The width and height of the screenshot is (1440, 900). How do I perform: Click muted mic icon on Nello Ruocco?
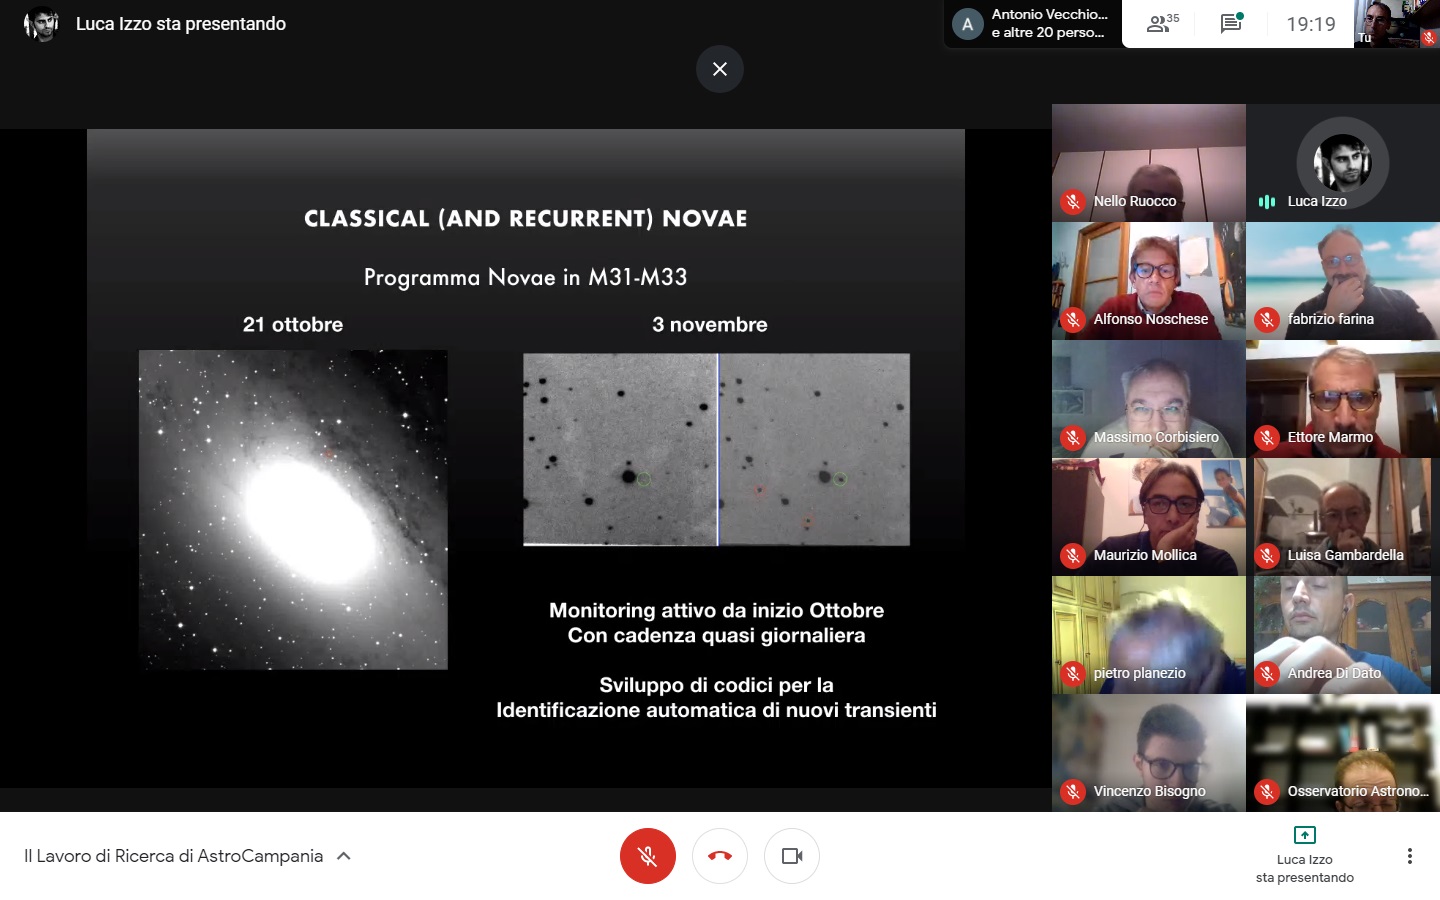click(x=1073, y=201)
